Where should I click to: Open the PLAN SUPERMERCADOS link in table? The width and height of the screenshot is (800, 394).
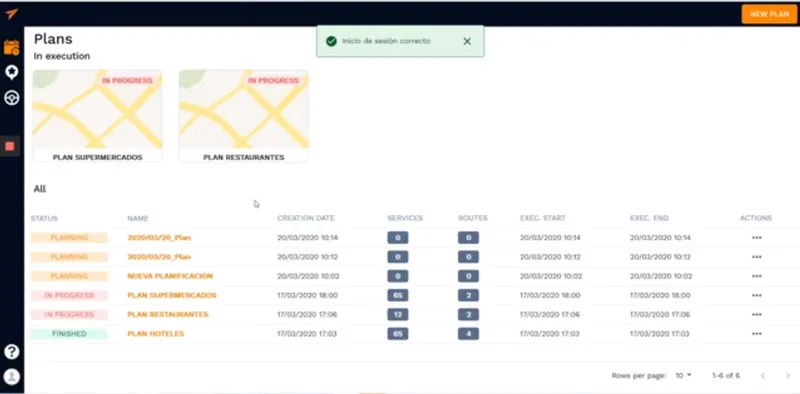tap(172, 296)
